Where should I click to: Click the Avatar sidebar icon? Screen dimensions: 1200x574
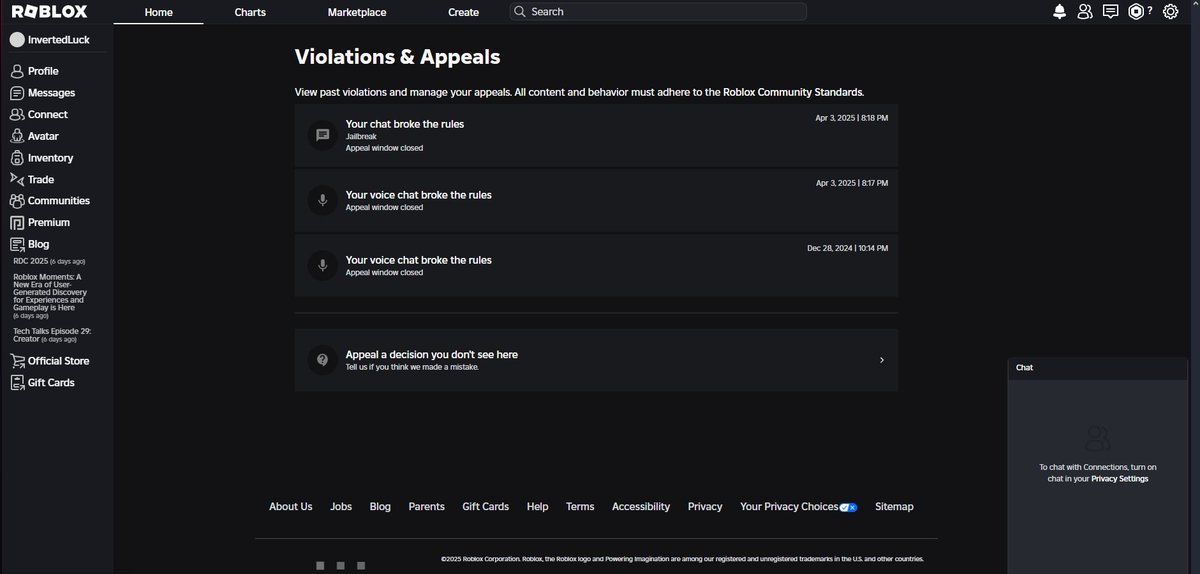[x=17, y=136]
